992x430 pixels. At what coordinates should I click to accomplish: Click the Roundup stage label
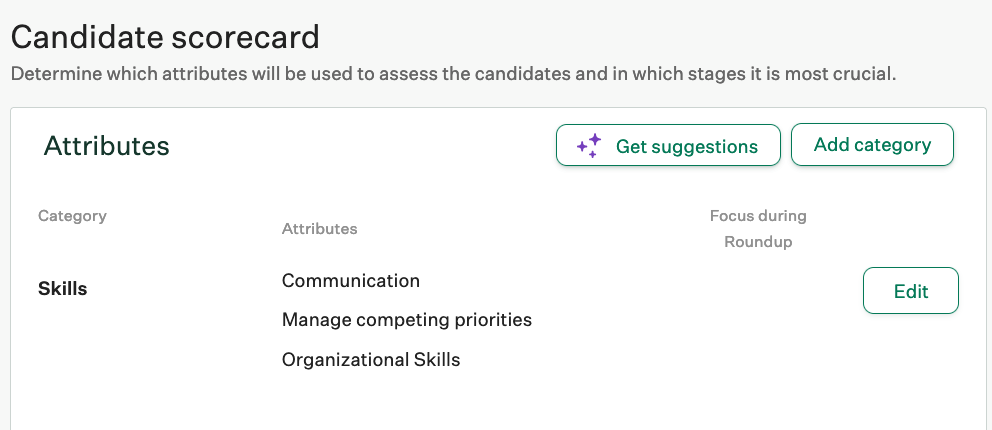(x=758, y=242)
